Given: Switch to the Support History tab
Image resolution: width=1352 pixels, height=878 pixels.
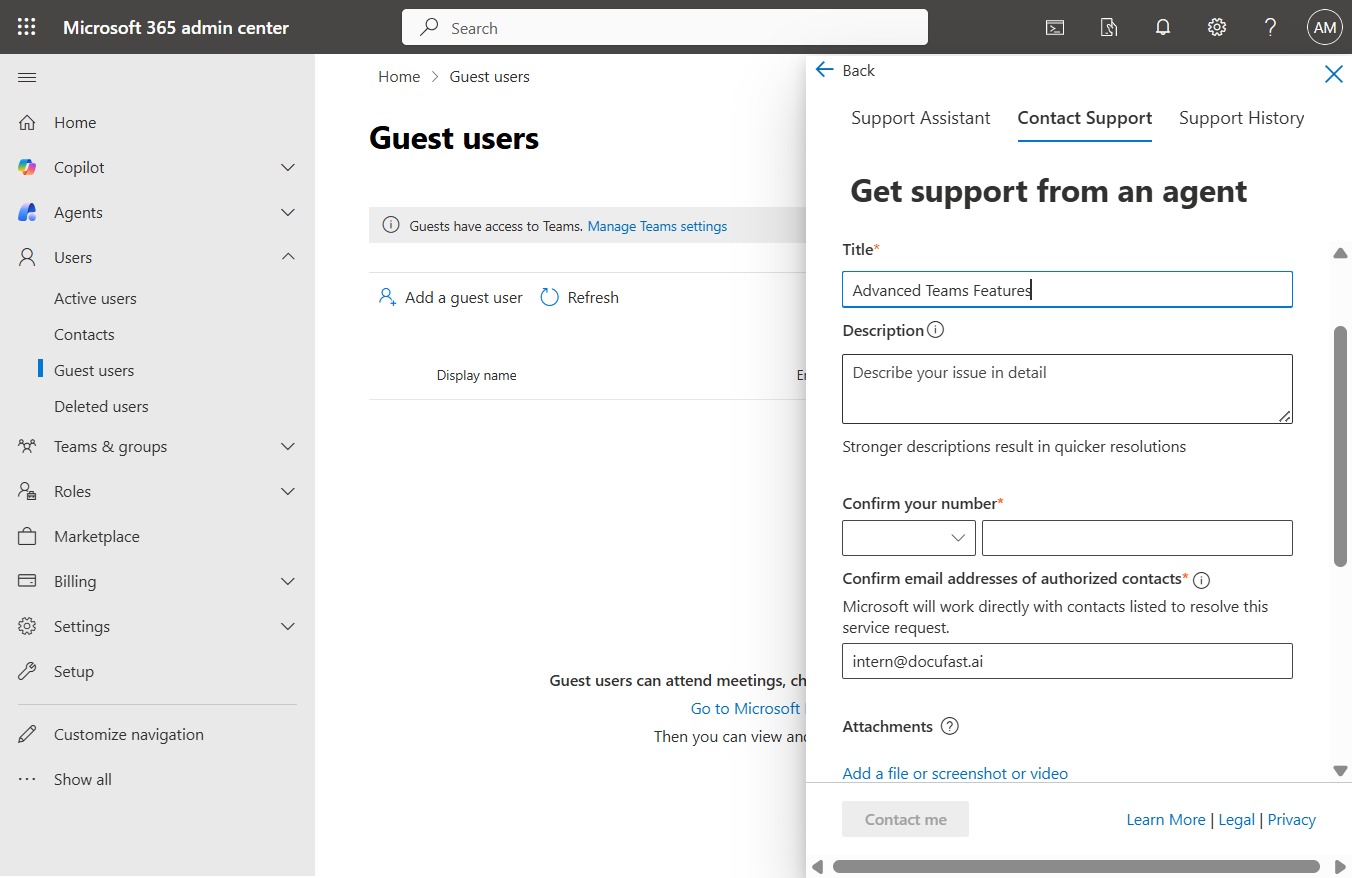Looking at the screenshot, I should [1242, 118].
